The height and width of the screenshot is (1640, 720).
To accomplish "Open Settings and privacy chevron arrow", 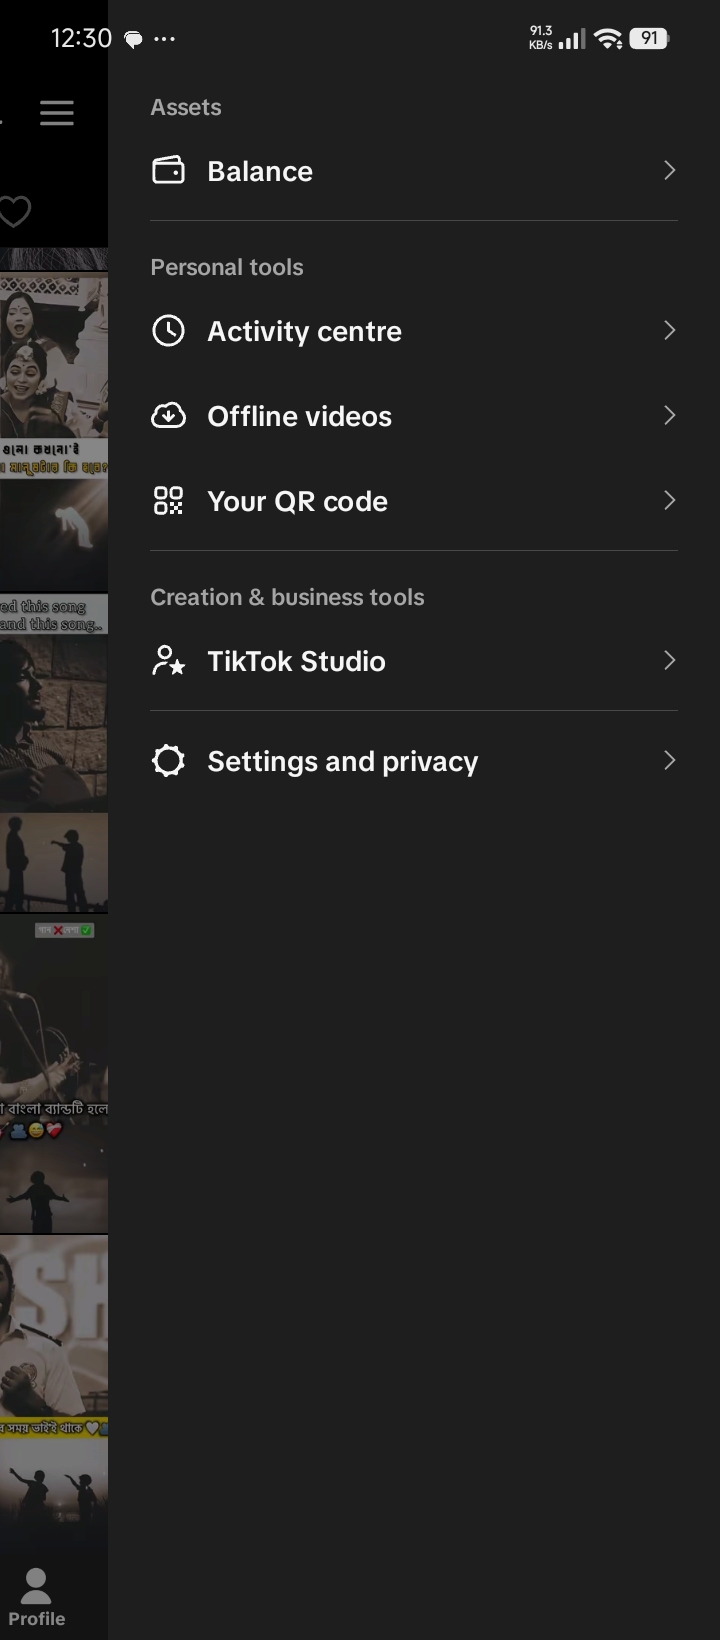I will (x=670, y=761).
